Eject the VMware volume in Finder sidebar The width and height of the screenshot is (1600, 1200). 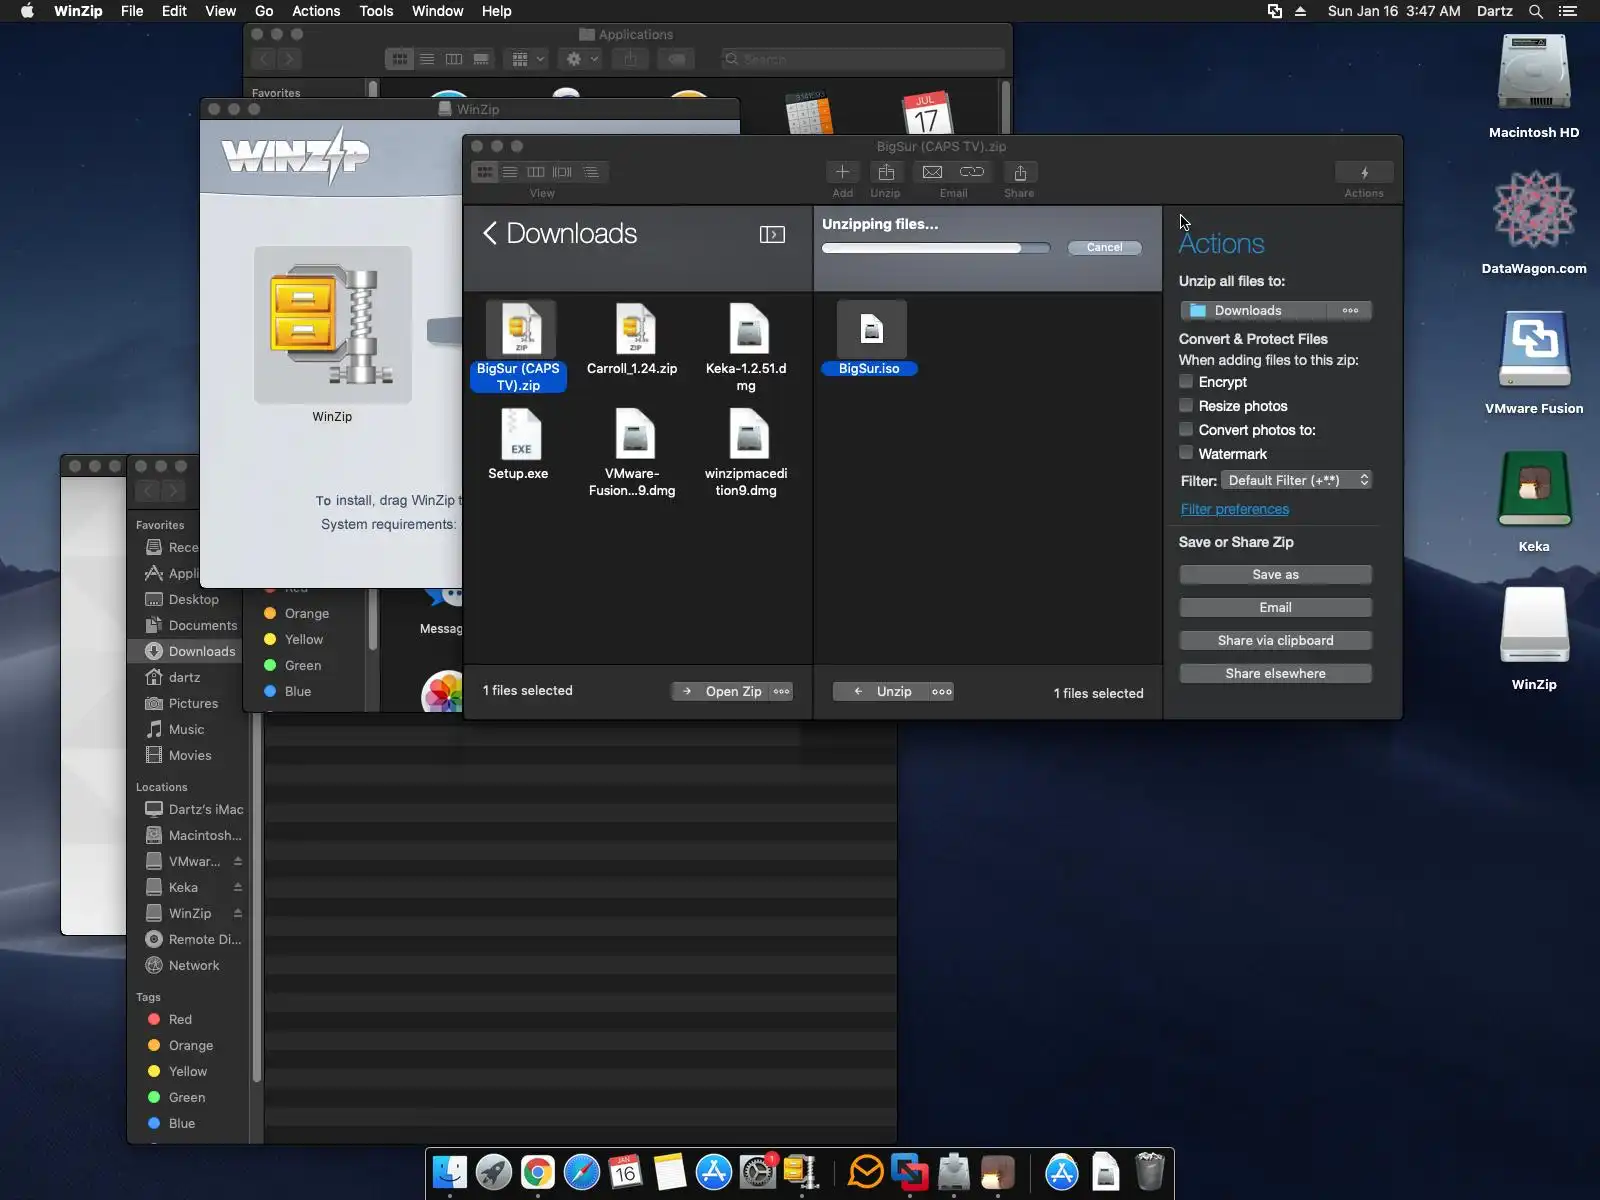click(238, 861)
